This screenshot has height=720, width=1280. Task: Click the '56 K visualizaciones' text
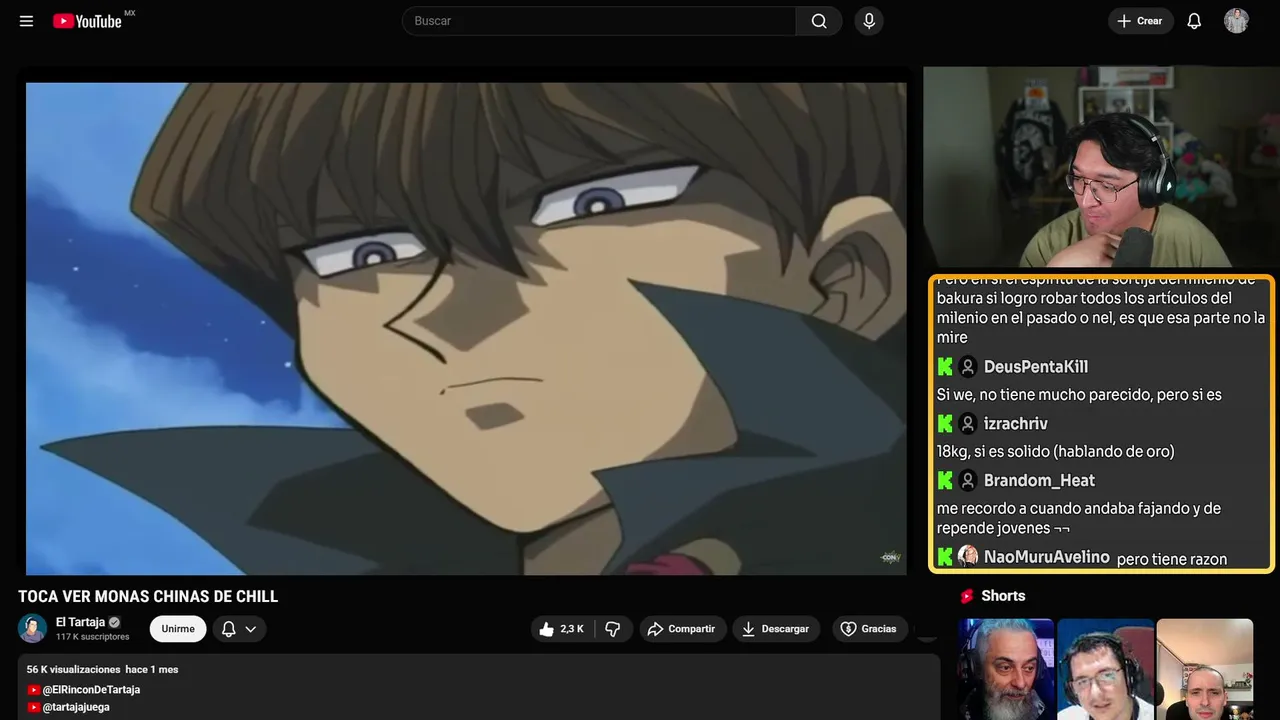73,669
